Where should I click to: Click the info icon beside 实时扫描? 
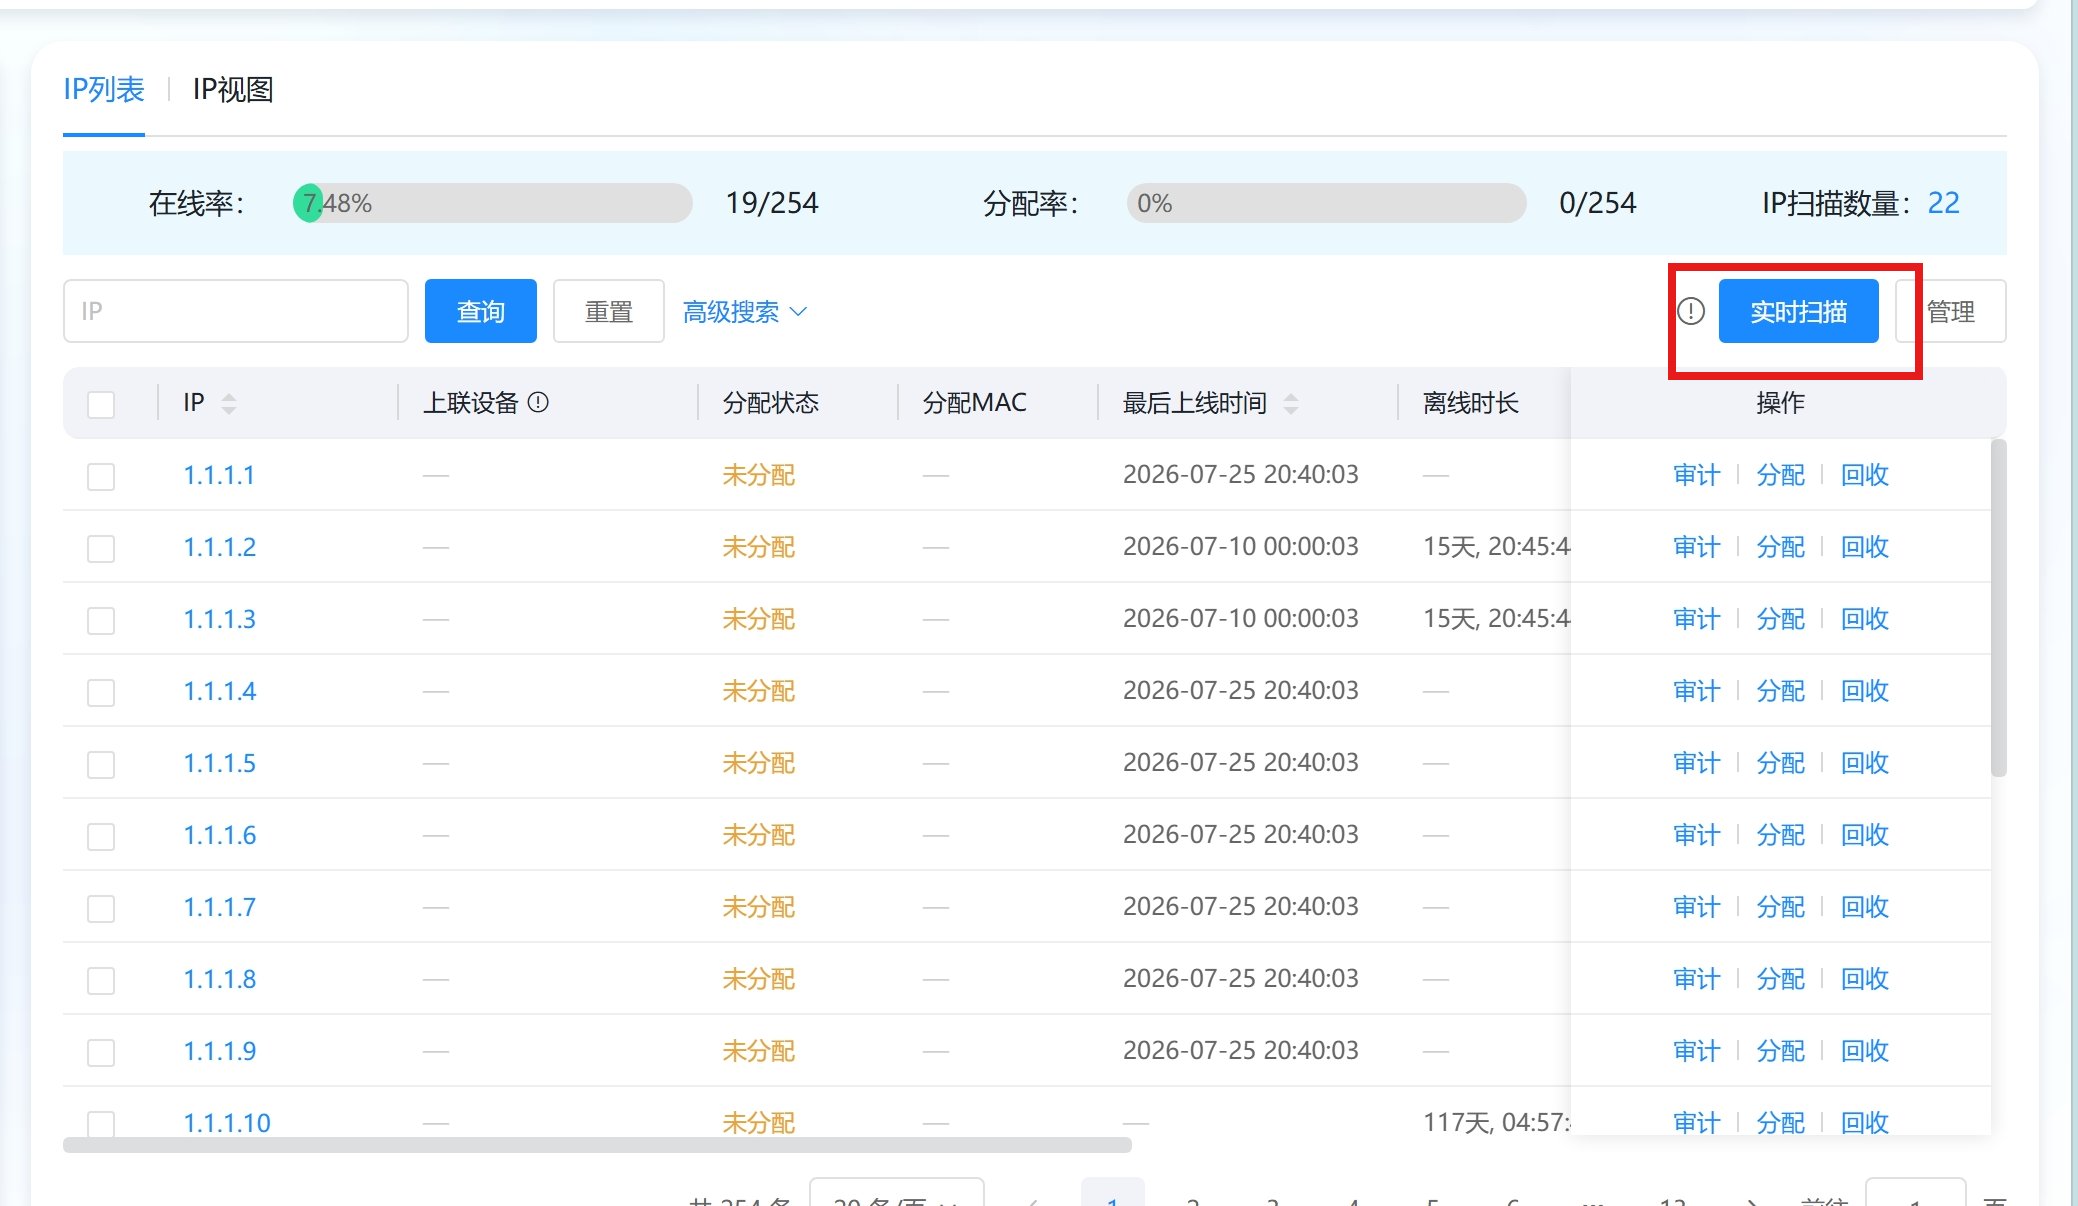tap(1691, 311)
